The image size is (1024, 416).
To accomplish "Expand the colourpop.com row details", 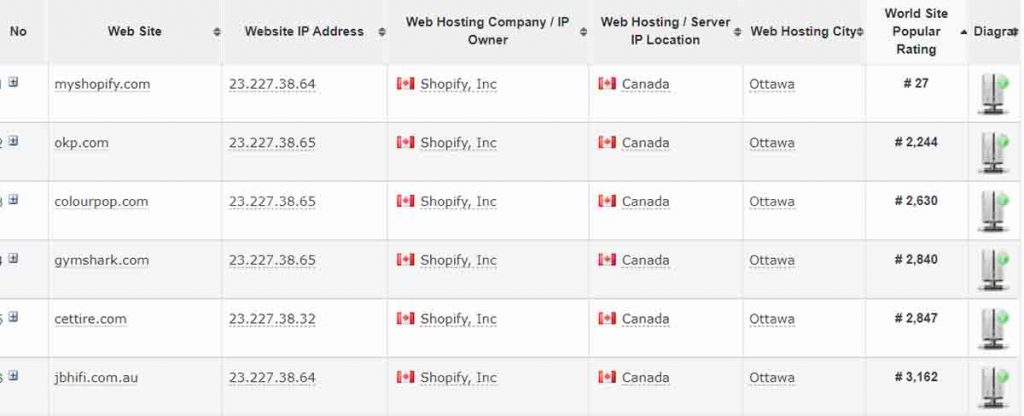I will pyautogui.click(x=13, y=201).
